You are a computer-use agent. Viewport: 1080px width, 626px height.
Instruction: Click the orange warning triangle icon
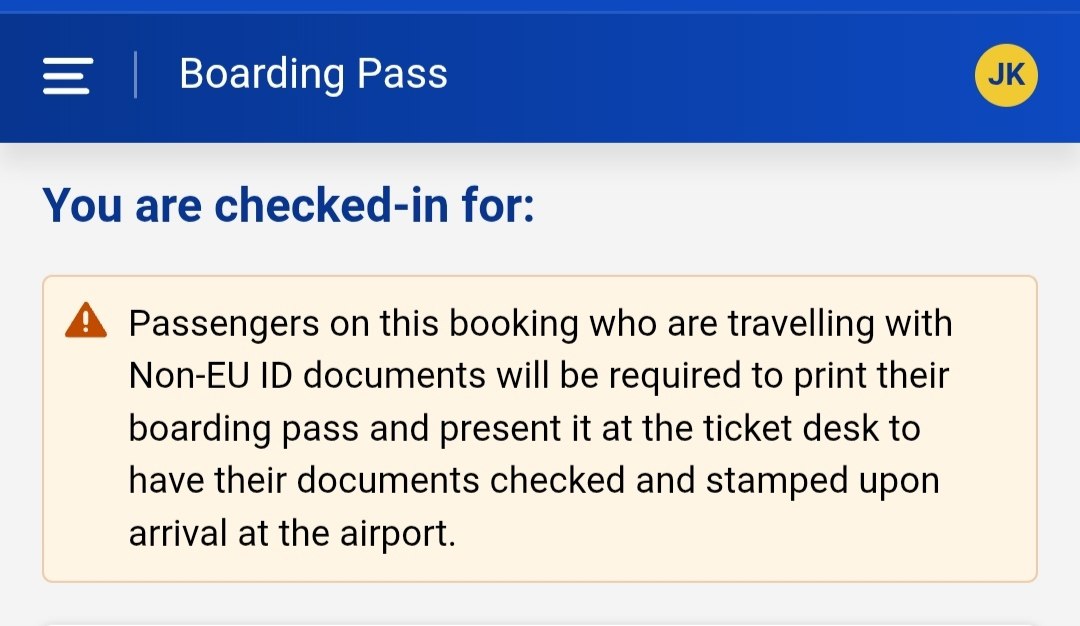(x=86, y=321)
